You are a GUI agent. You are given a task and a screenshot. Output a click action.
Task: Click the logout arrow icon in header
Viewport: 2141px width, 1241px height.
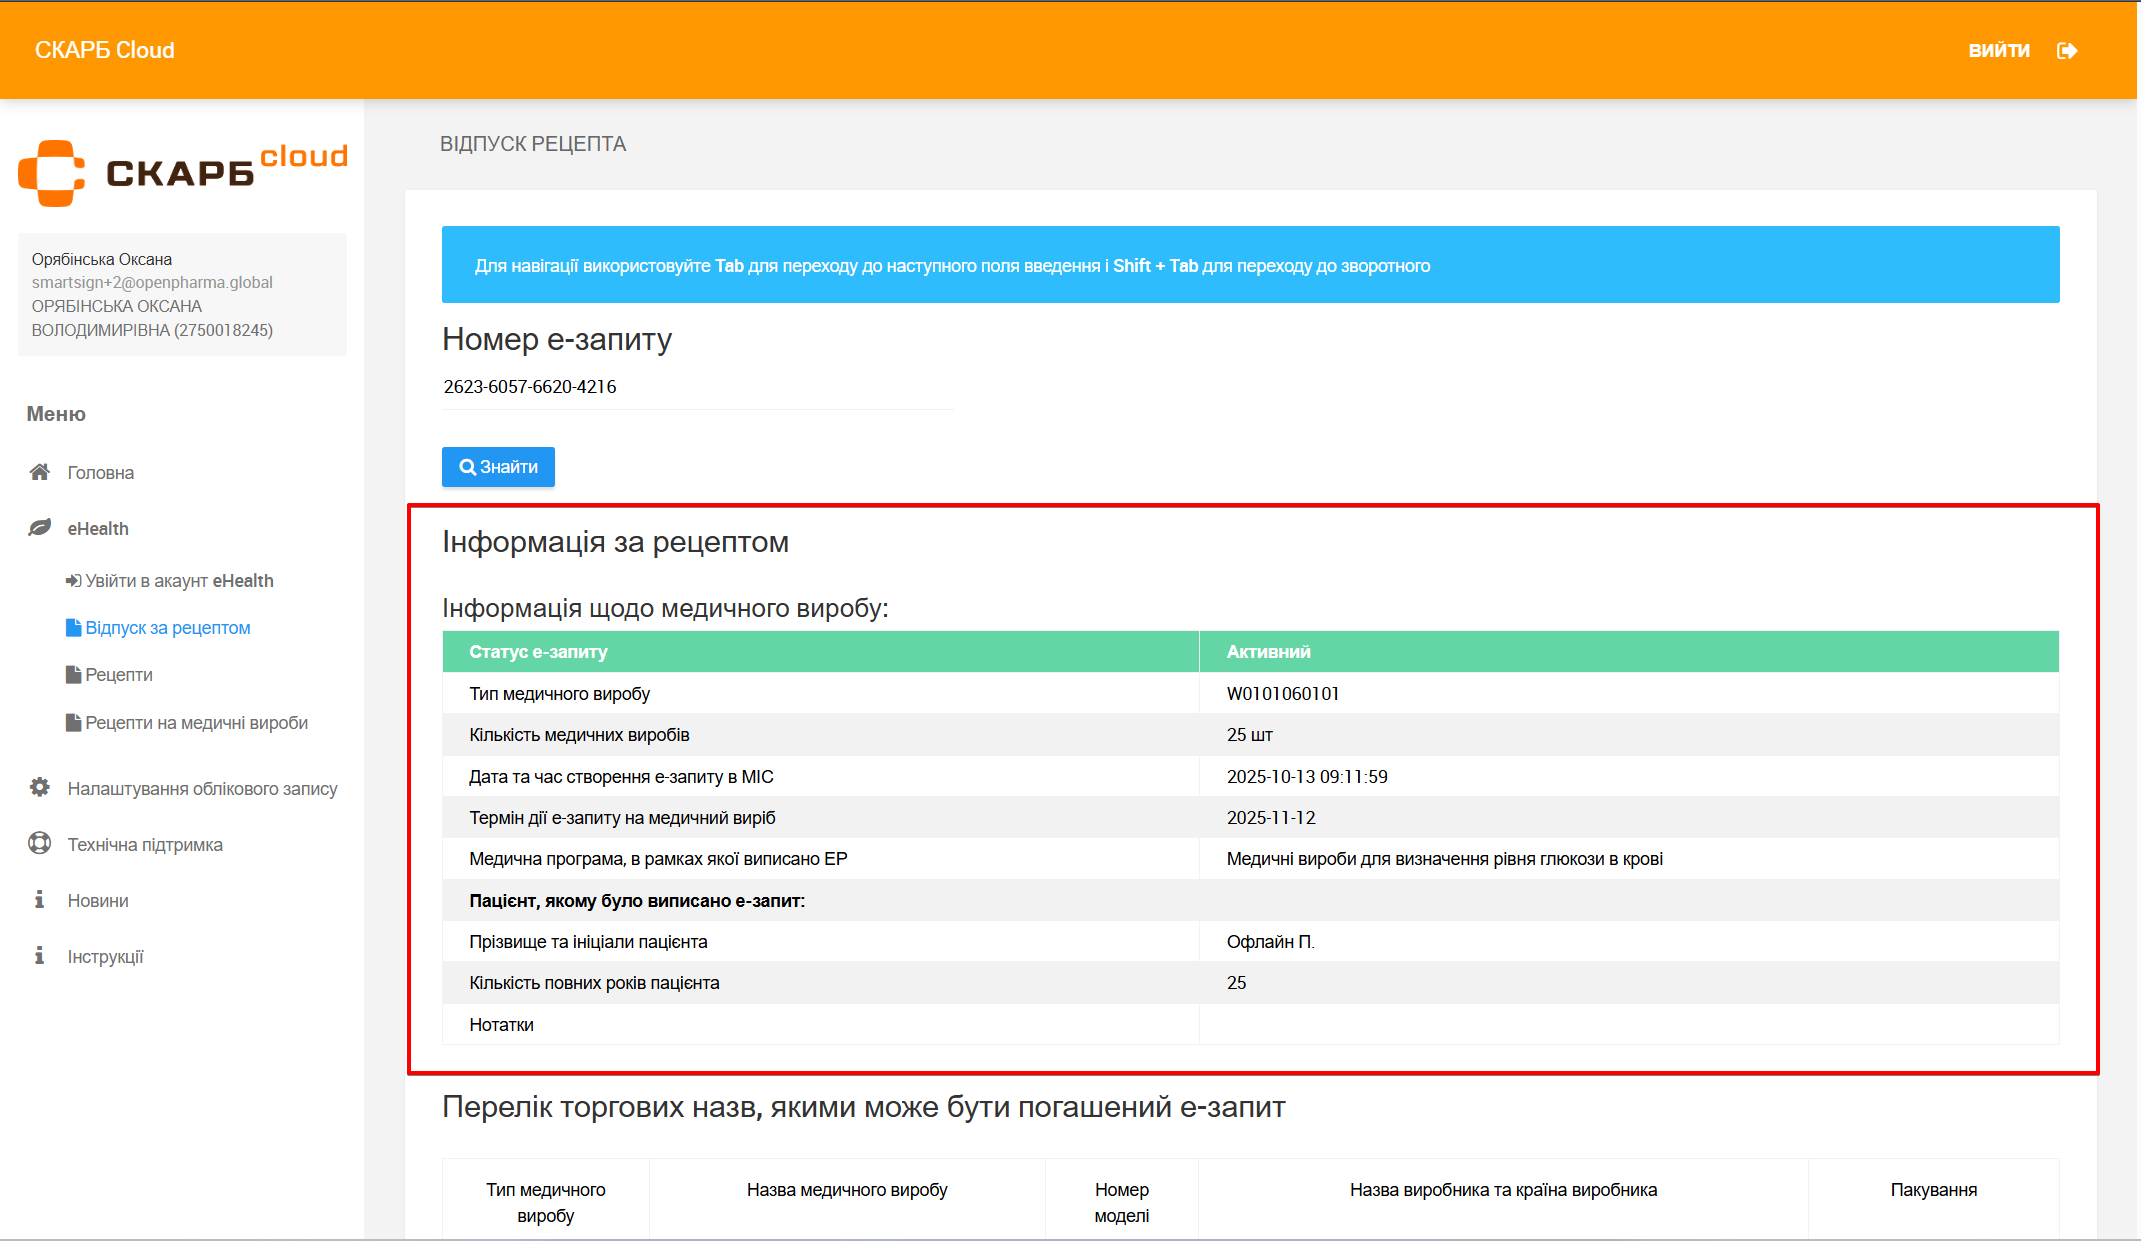click(2067, 50)
